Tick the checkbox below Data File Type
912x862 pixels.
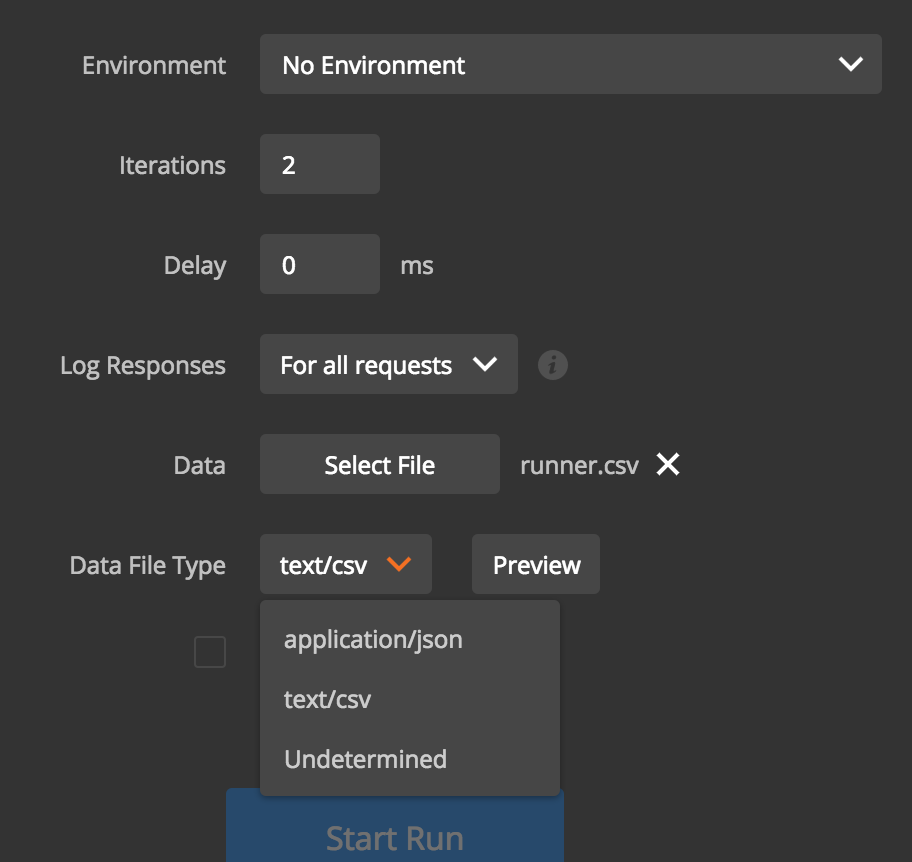(210, 652)
